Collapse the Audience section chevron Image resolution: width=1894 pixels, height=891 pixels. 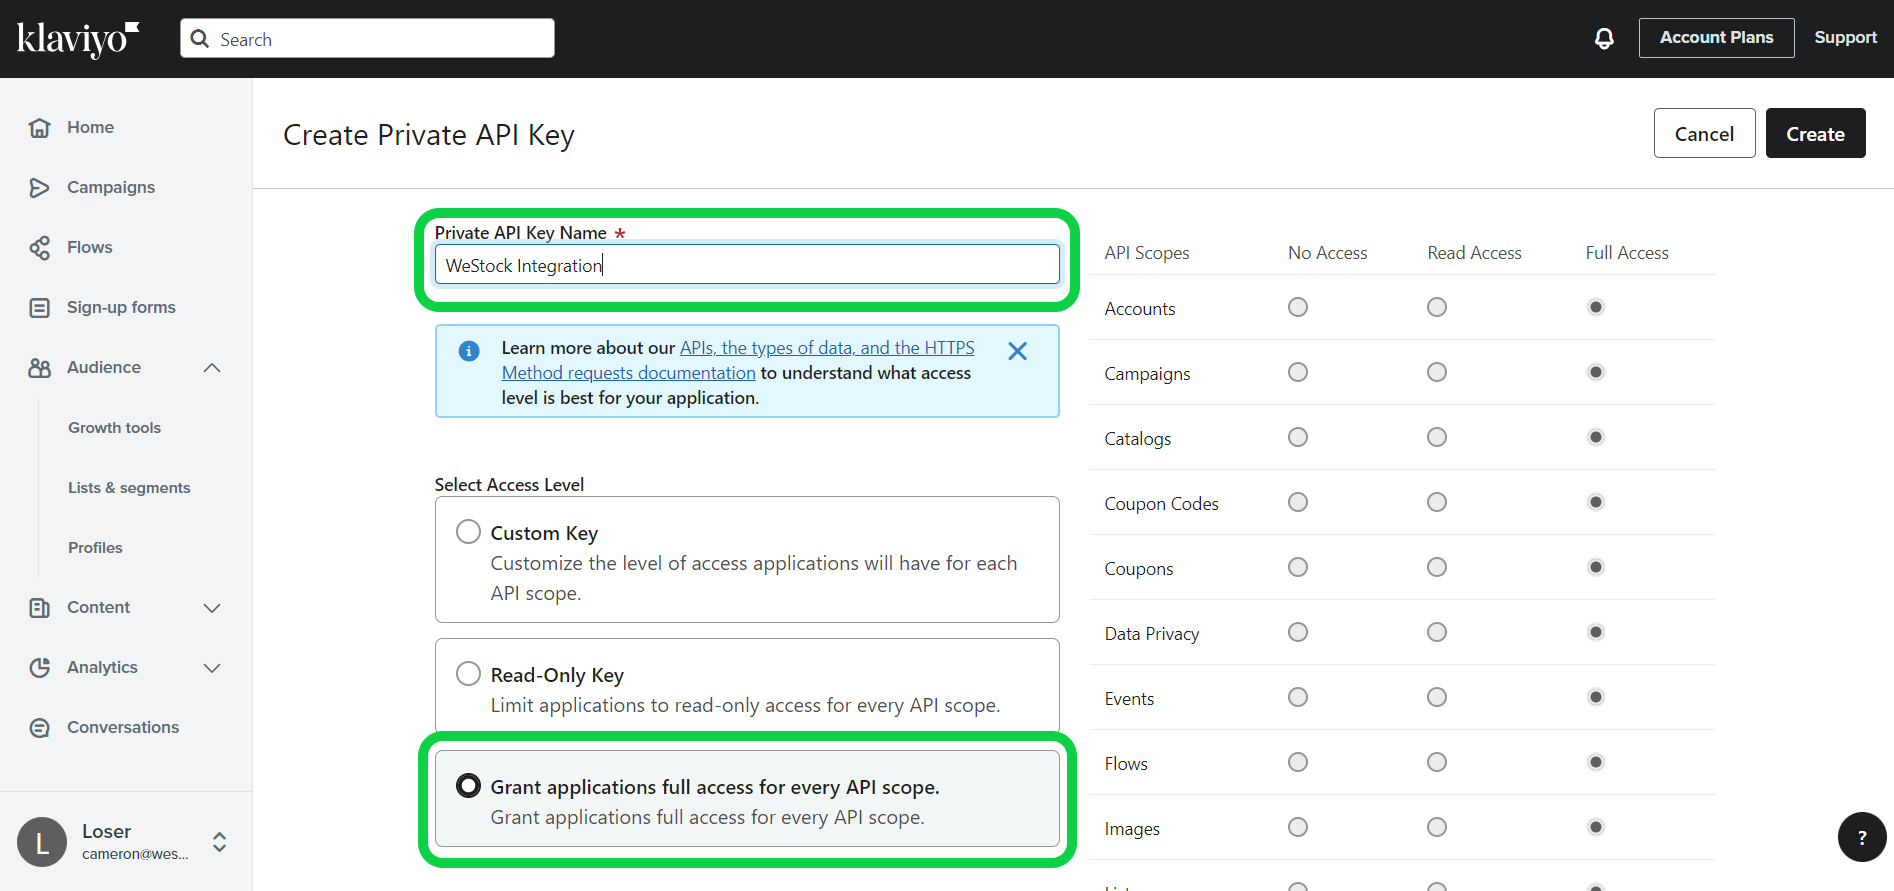pos(212,367)
